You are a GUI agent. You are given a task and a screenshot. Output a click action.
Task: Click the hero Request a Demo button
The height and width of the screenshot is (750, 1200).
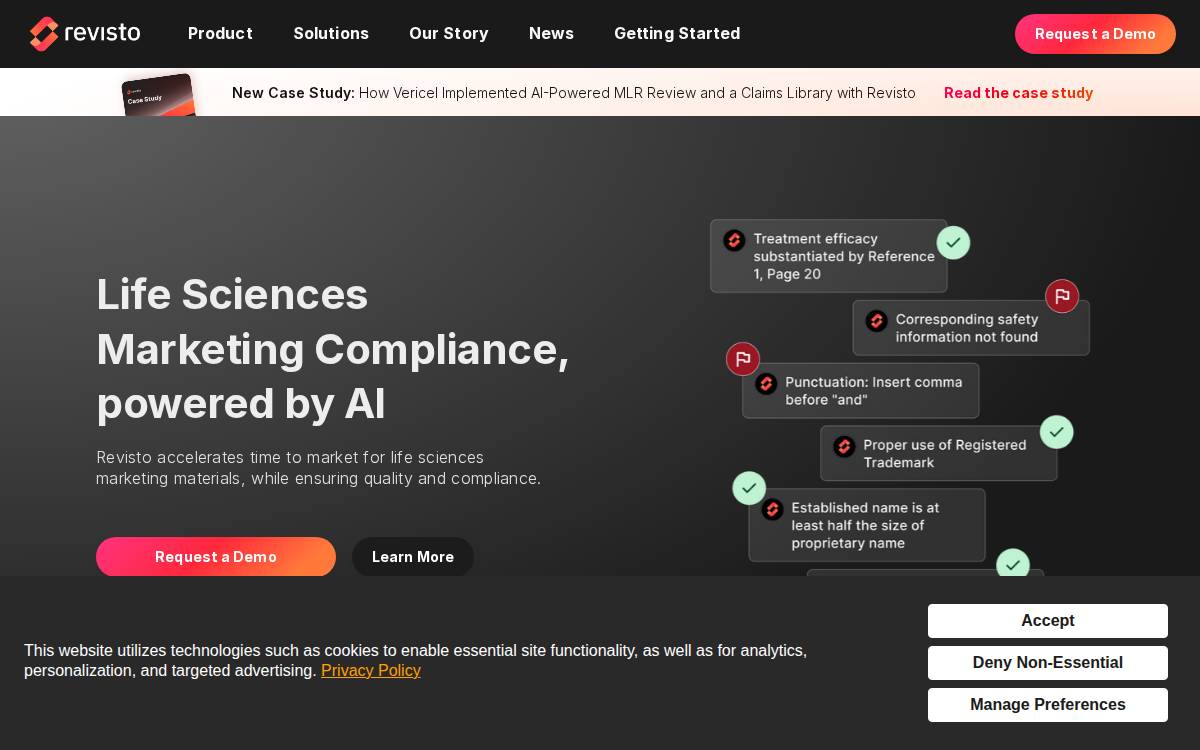[216, 557]
